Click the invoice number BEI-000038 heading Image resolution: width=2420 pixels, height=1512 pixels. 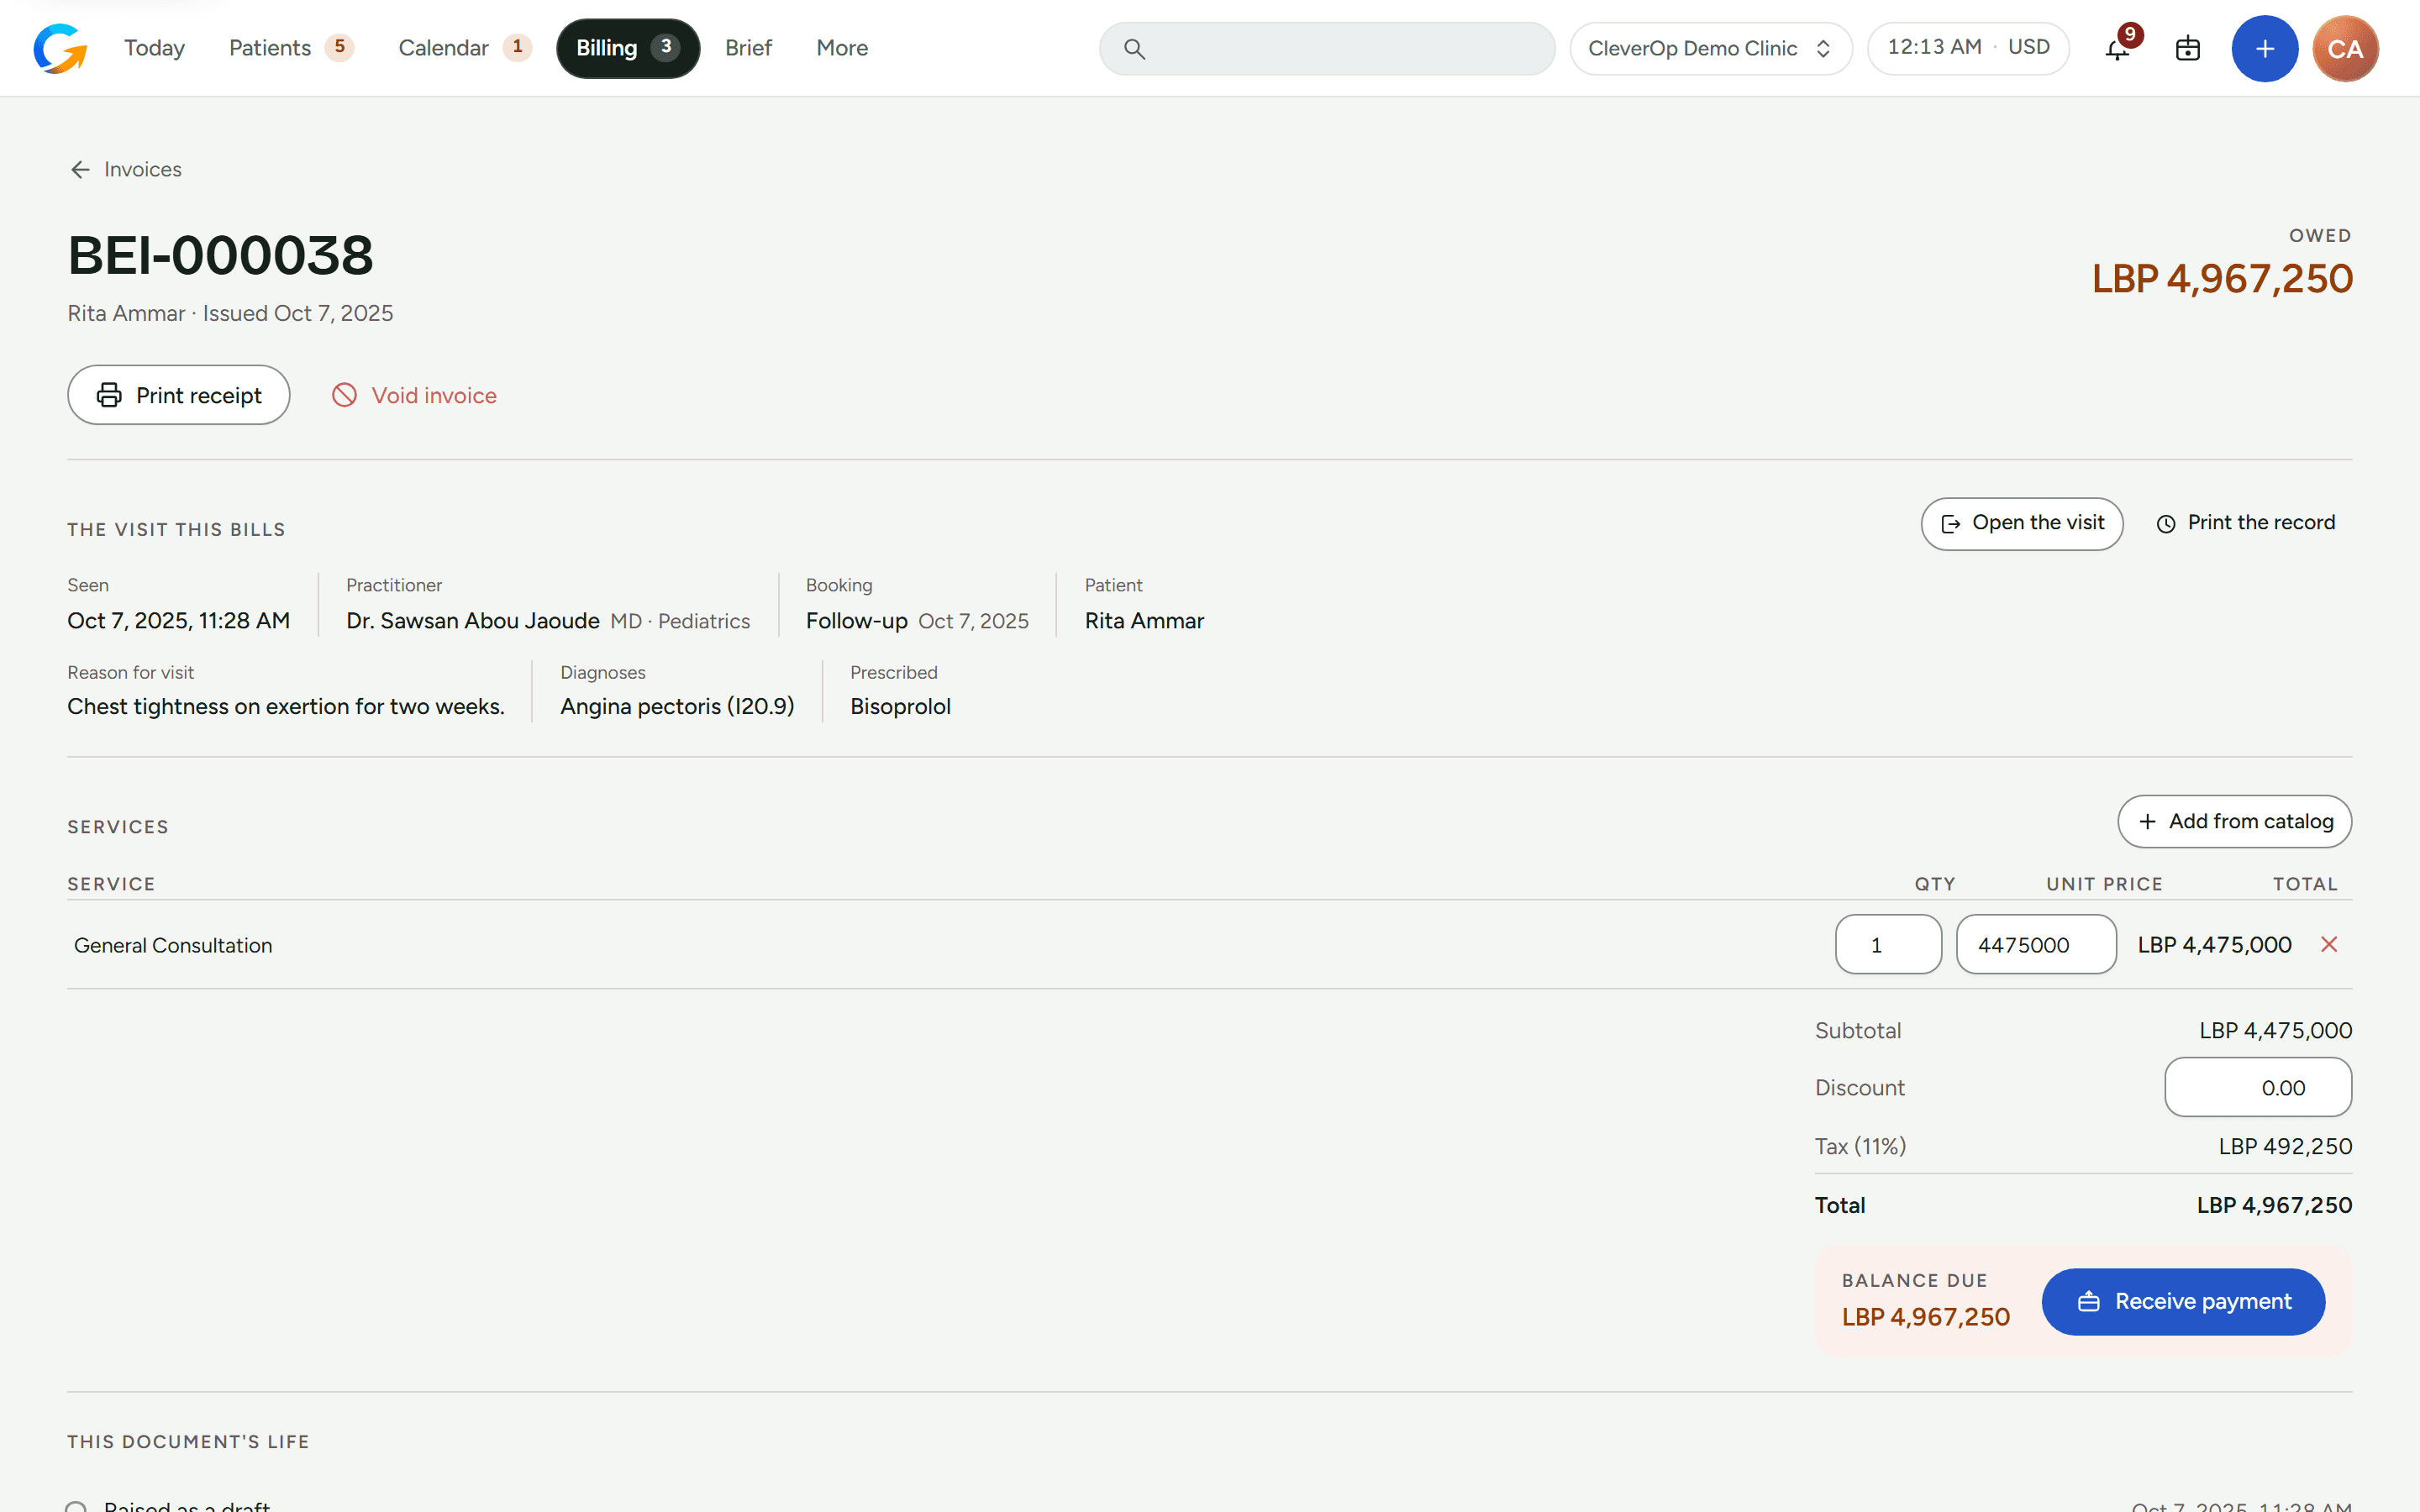[221, 255]
